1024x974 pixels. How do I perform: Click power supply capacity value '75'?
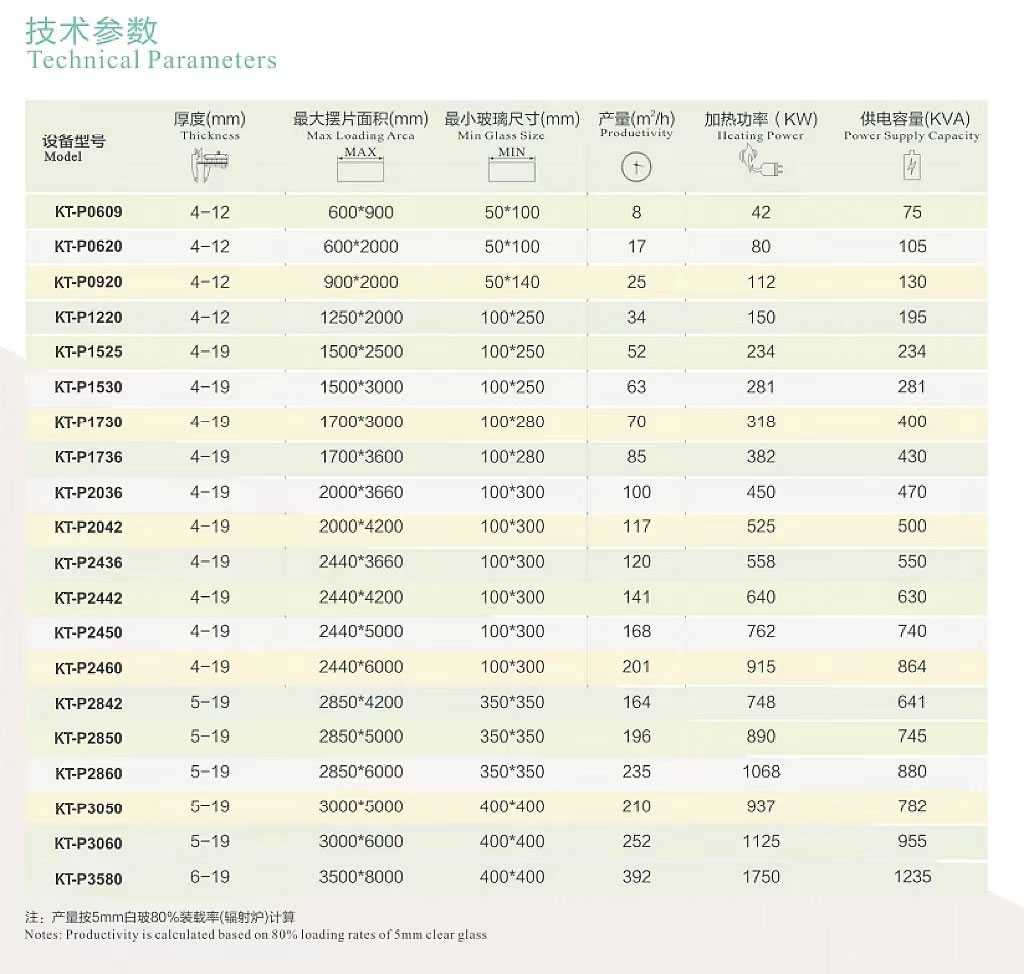coord(912,212)
